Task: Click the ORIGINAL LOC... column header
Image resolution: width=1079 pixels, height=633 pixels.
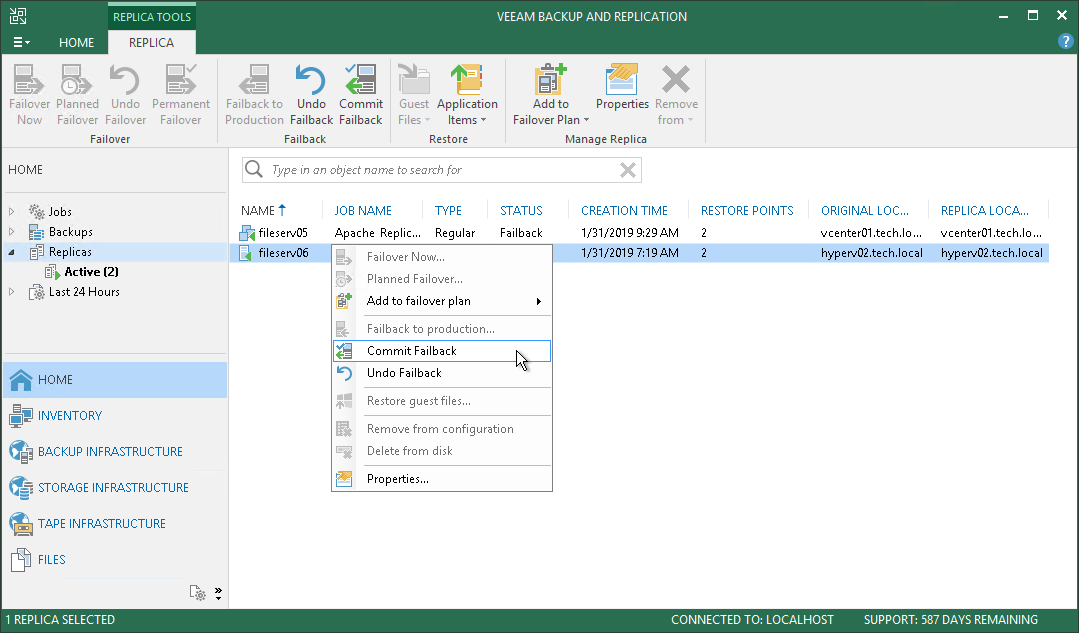Action: [864, 211]
